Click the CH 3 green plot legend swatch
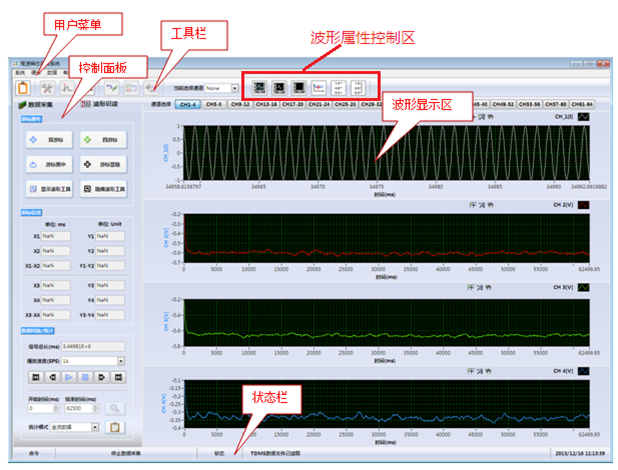Screen dimensions: 618x470 [x=584, y=287]
